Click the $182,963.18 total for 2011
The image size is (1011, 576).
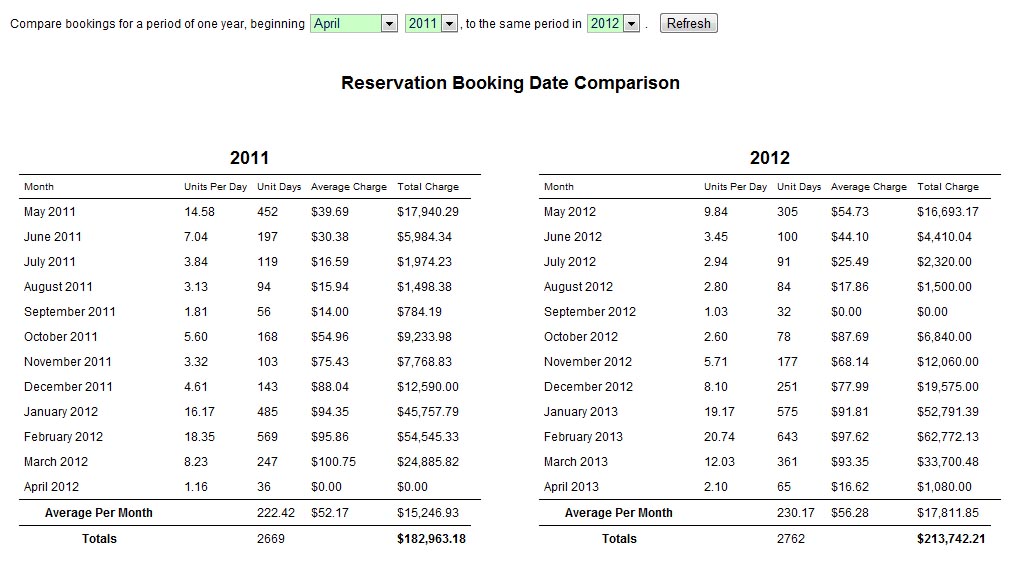(x=431, y=539)
